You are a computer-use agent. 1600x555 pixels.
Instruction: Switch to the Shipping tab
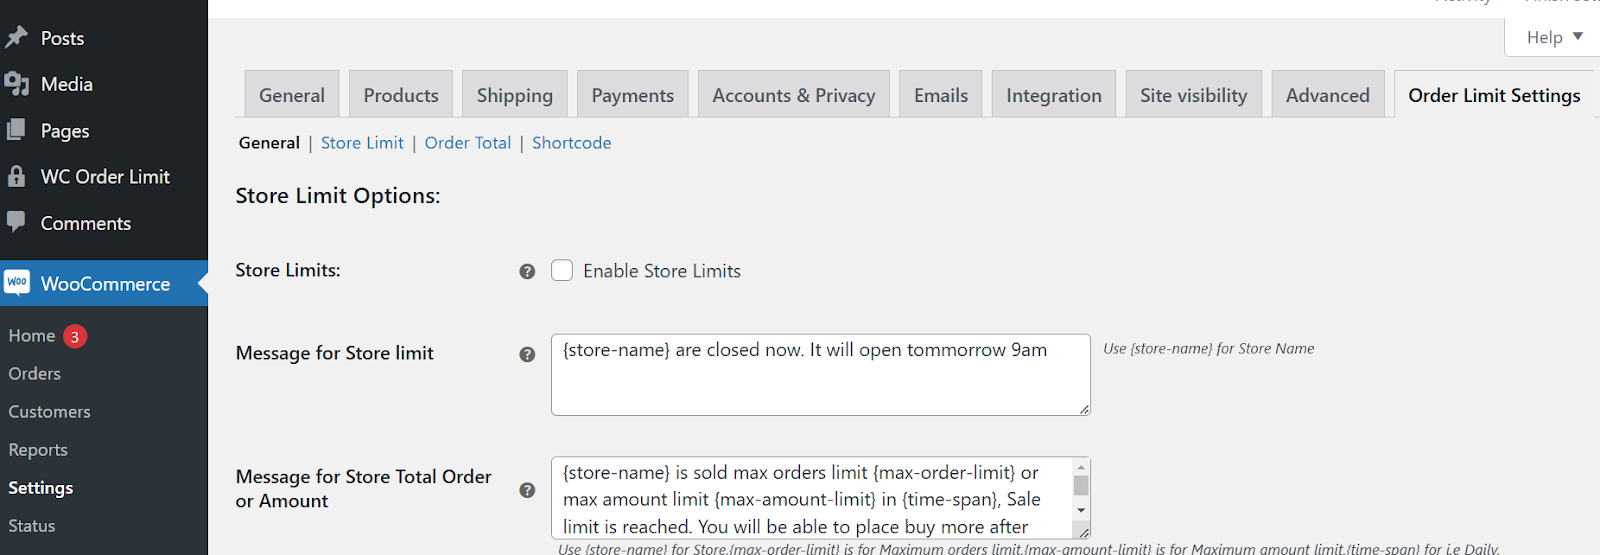click(x=514, y=95)
